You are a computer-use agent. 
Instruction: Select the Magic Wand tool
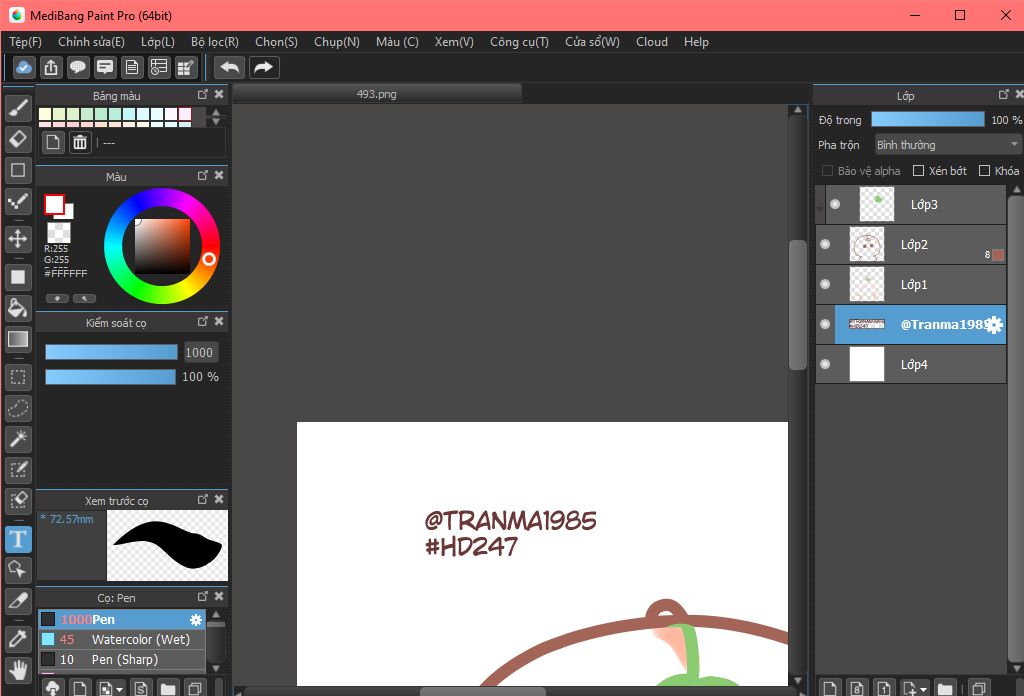click(18, 439)
